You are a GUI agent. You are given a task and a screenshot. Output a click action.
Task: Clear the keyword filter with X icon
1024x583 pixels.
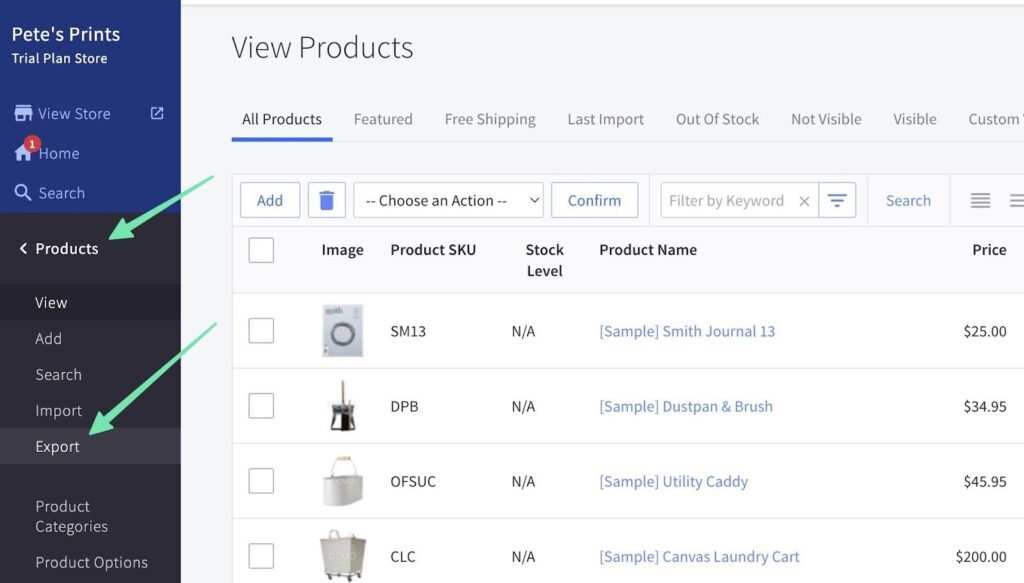[804, 201]
